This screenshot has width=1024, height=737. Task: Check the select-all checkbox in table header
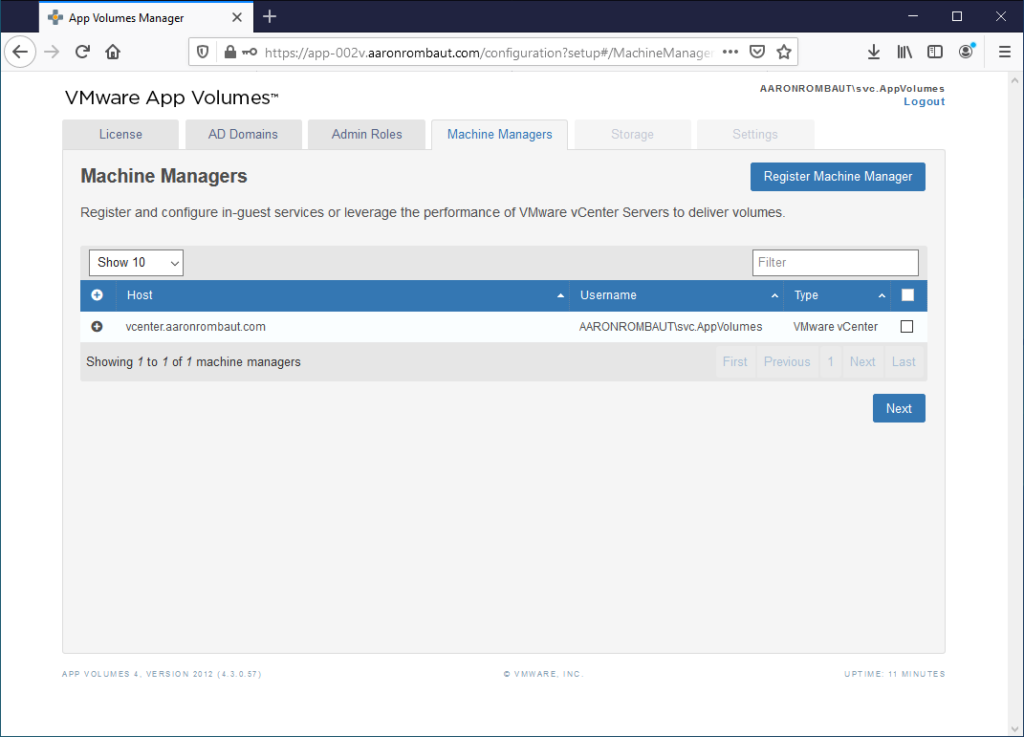coord(907,295)
